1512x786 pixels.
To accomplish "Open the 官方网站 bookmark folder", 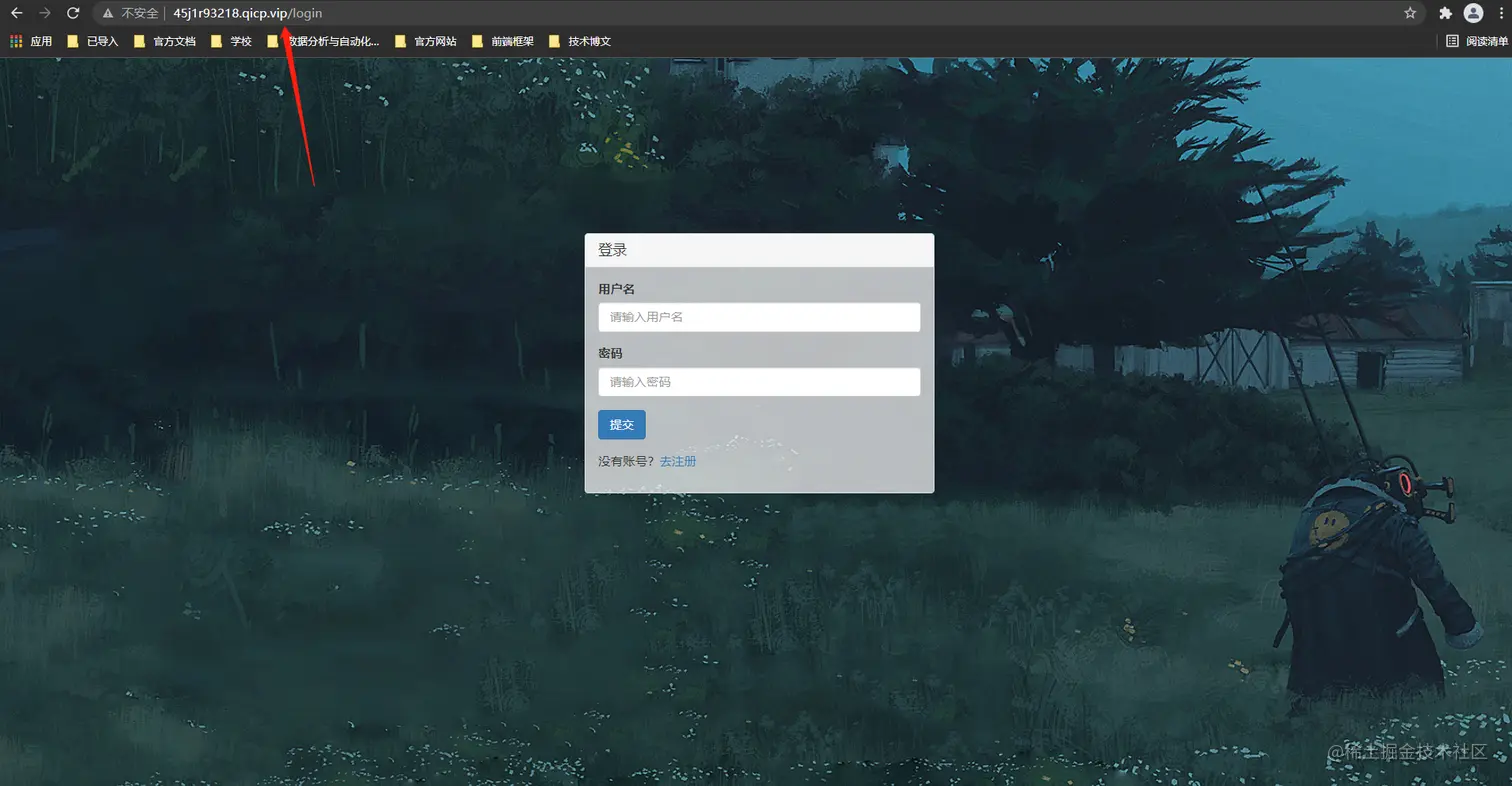I will [426, 41].
